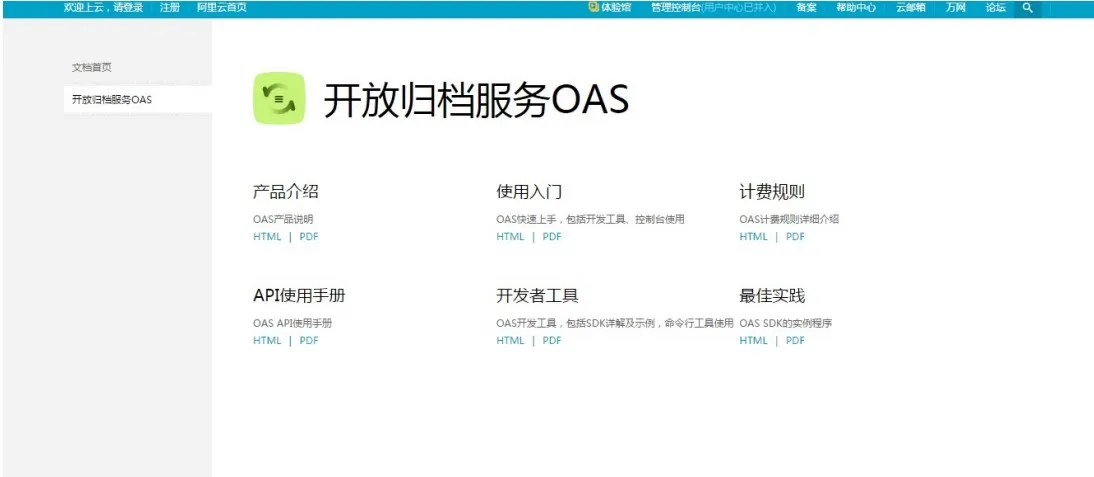Click the 开发者工具 section heading
Image resolution: width=1094 pixels, height=477 pixels.
point(537,296)
